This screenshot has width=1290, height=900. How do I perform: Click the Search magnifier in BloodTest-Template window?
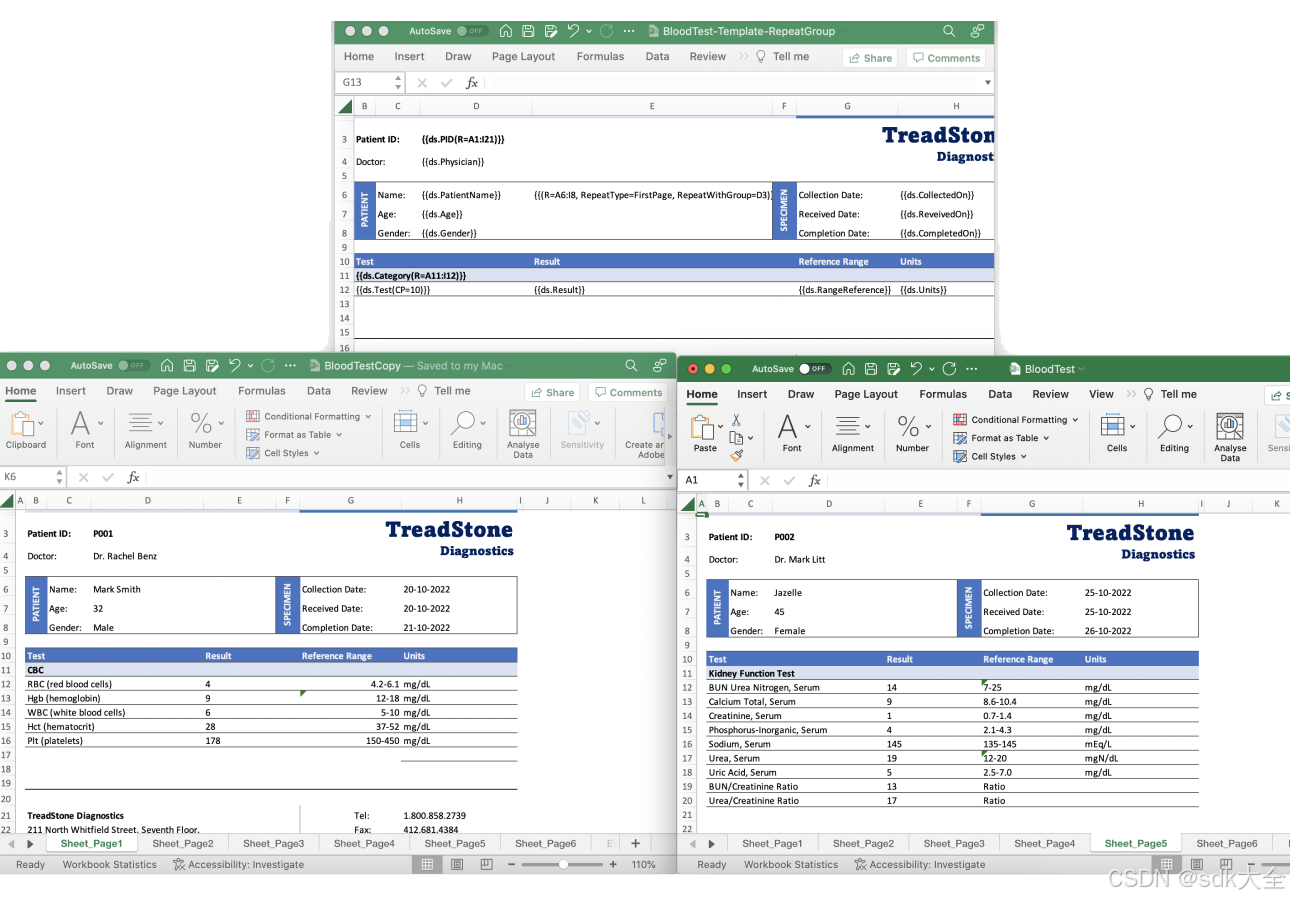coord(948,31)
